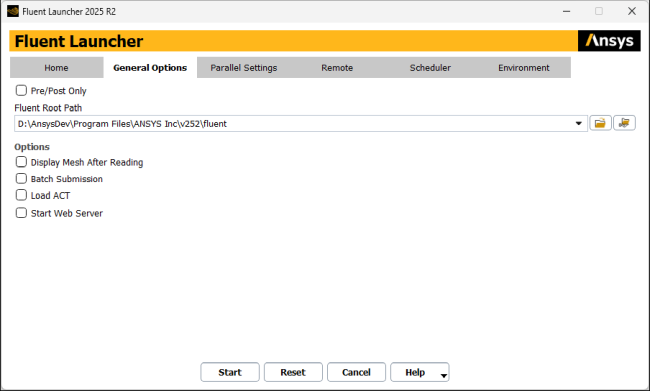Enable Load ACT checkbox

[21, 195]
